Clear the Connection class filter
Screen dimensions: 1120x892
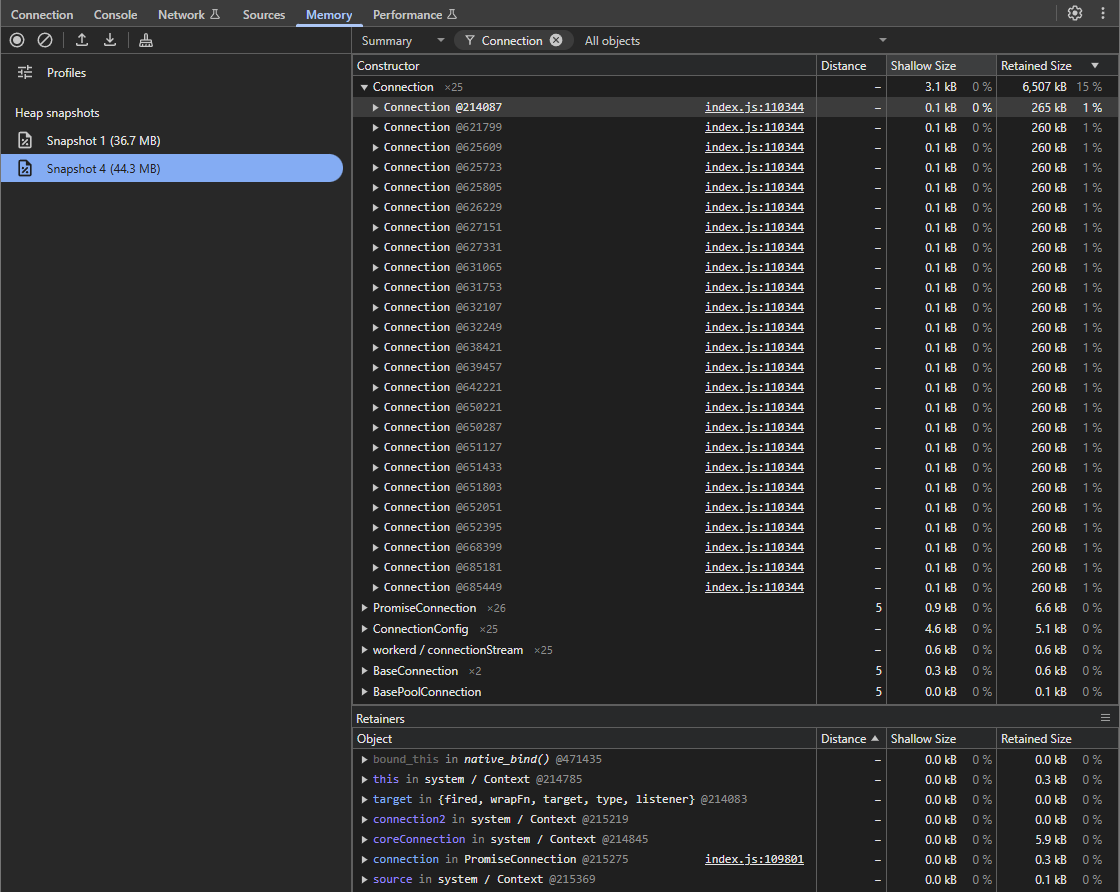click(556, 40)
